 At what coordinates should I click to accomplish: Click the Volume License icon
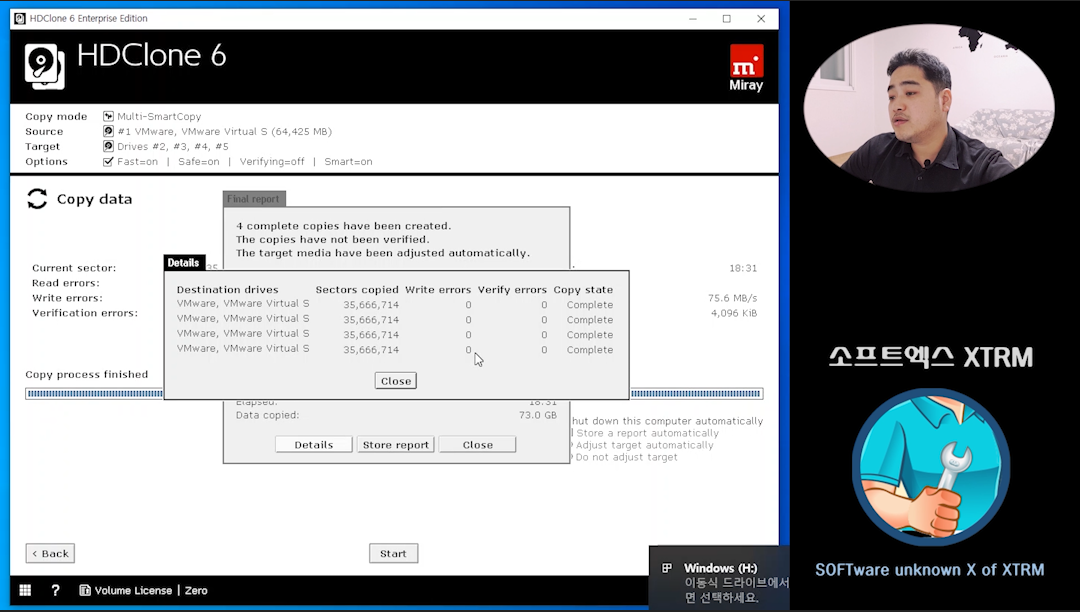85,590
